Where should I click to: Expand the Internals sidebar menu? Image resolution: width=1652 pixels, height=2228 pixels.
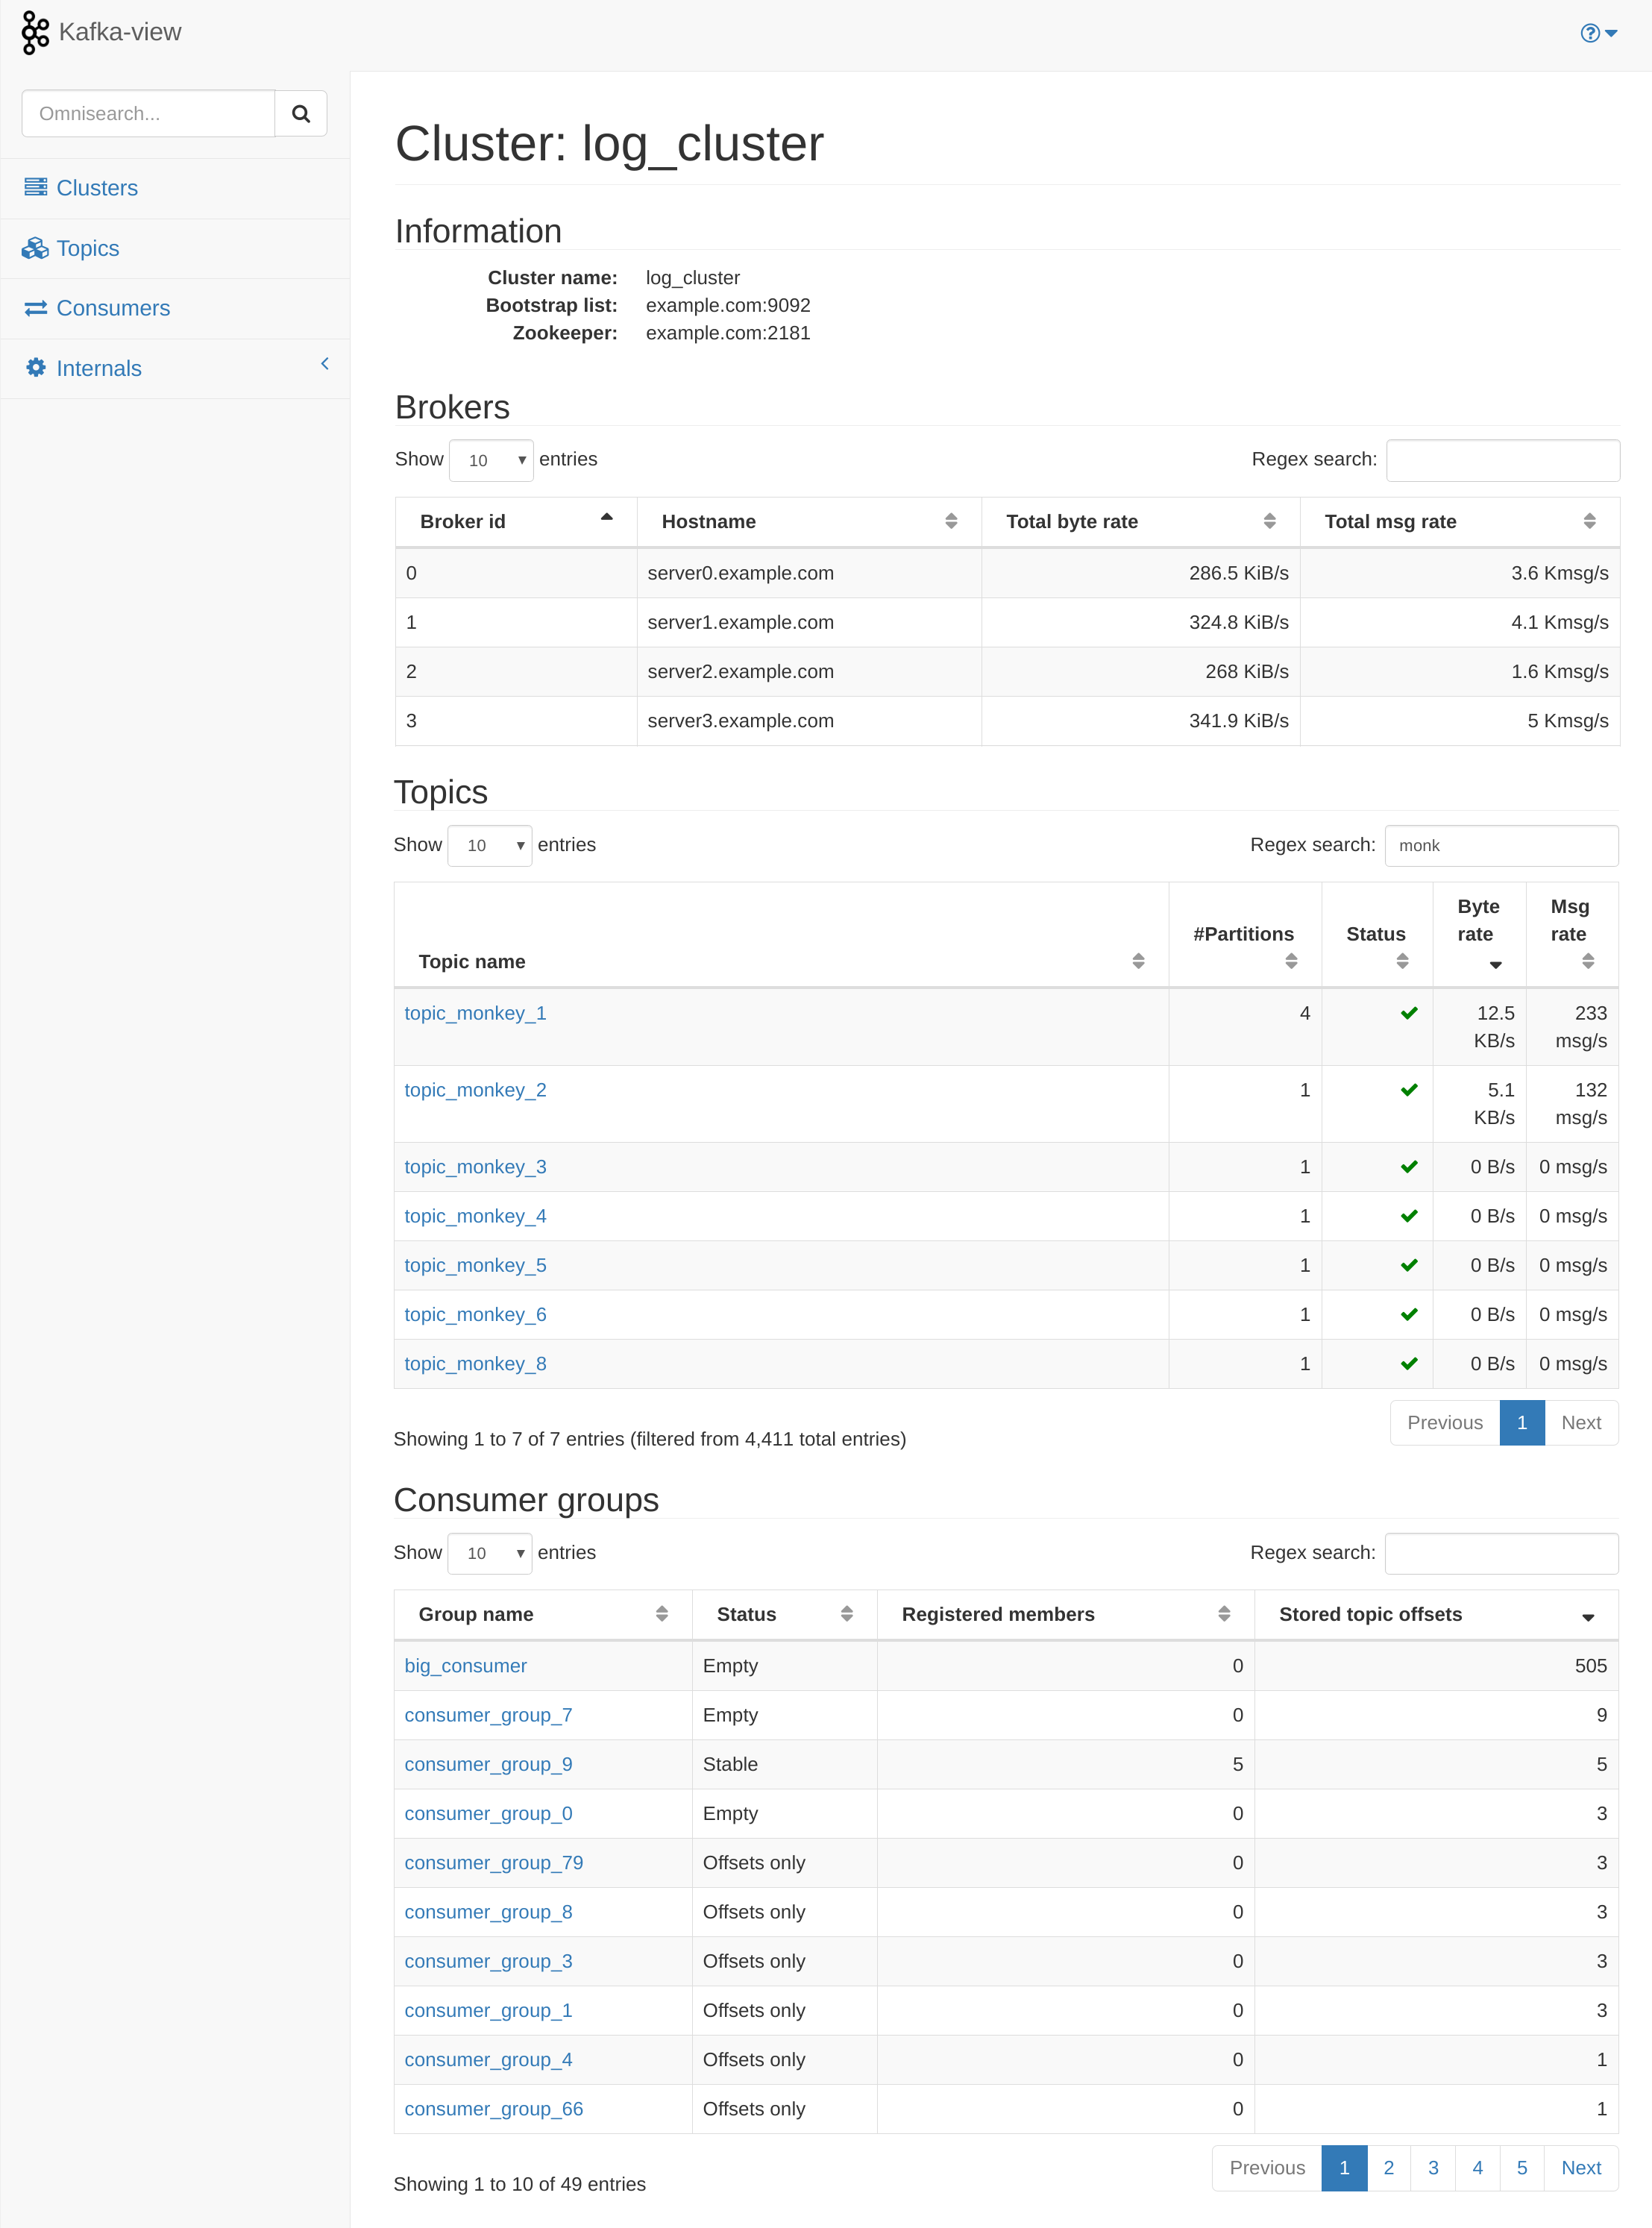(175, 368)
